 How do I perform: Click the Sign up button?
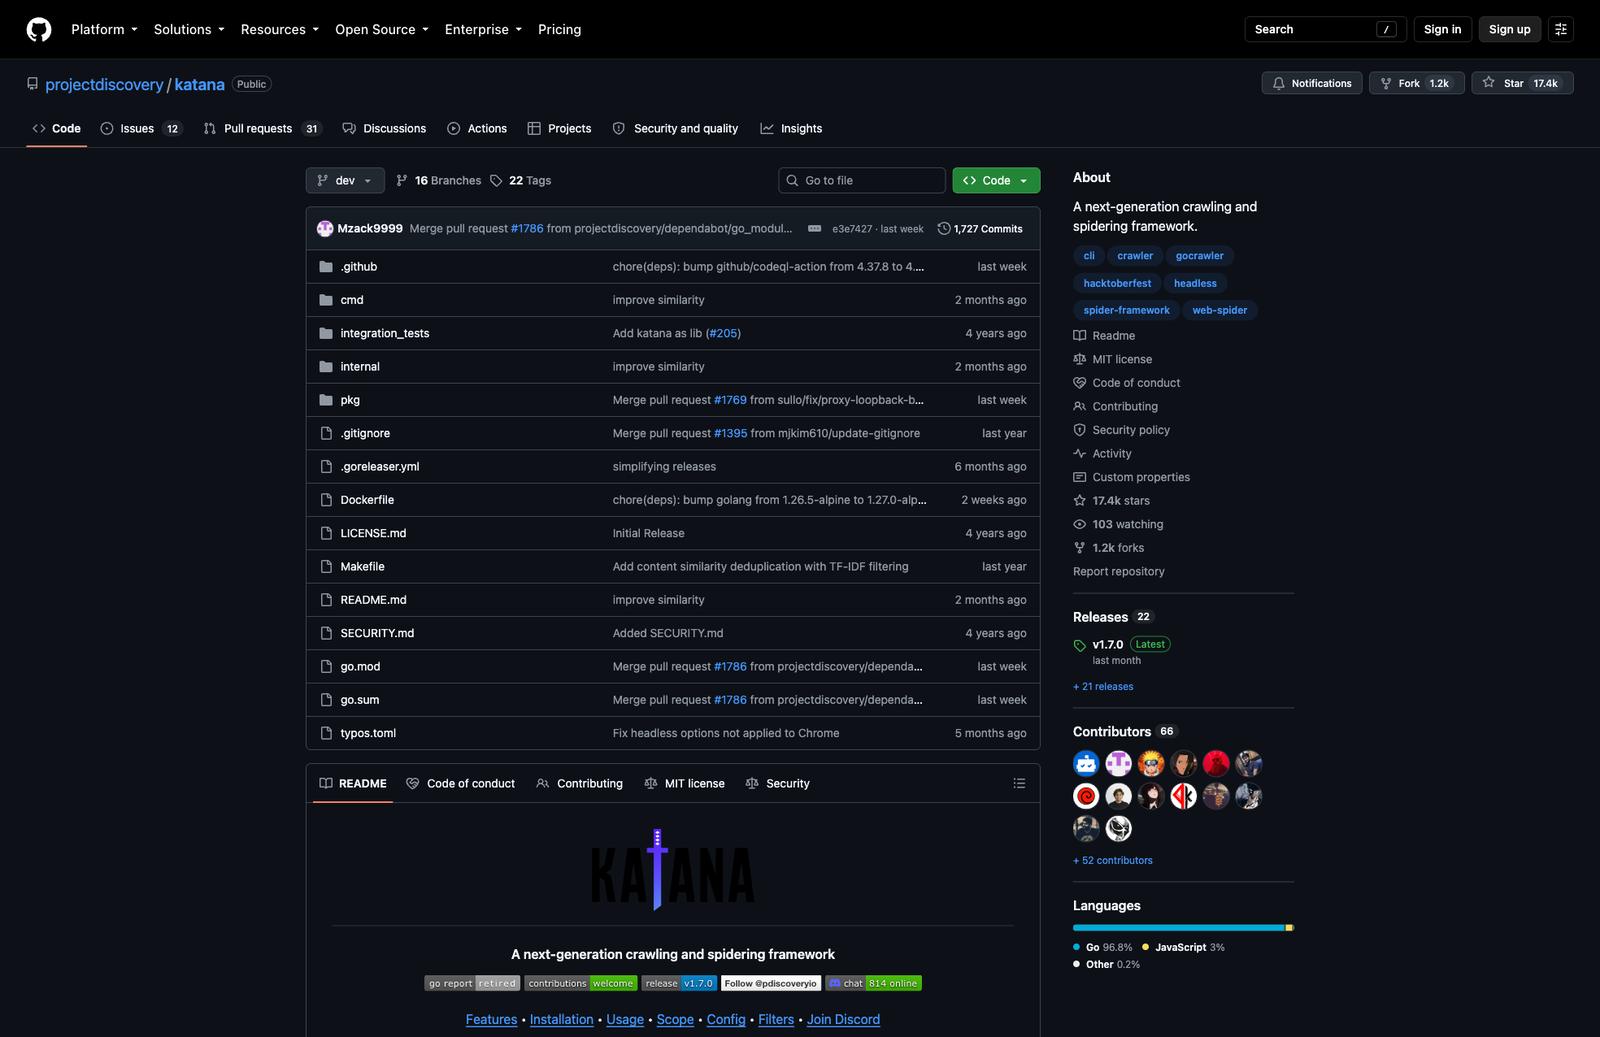pyautogui.click(x=1509, y=29)
